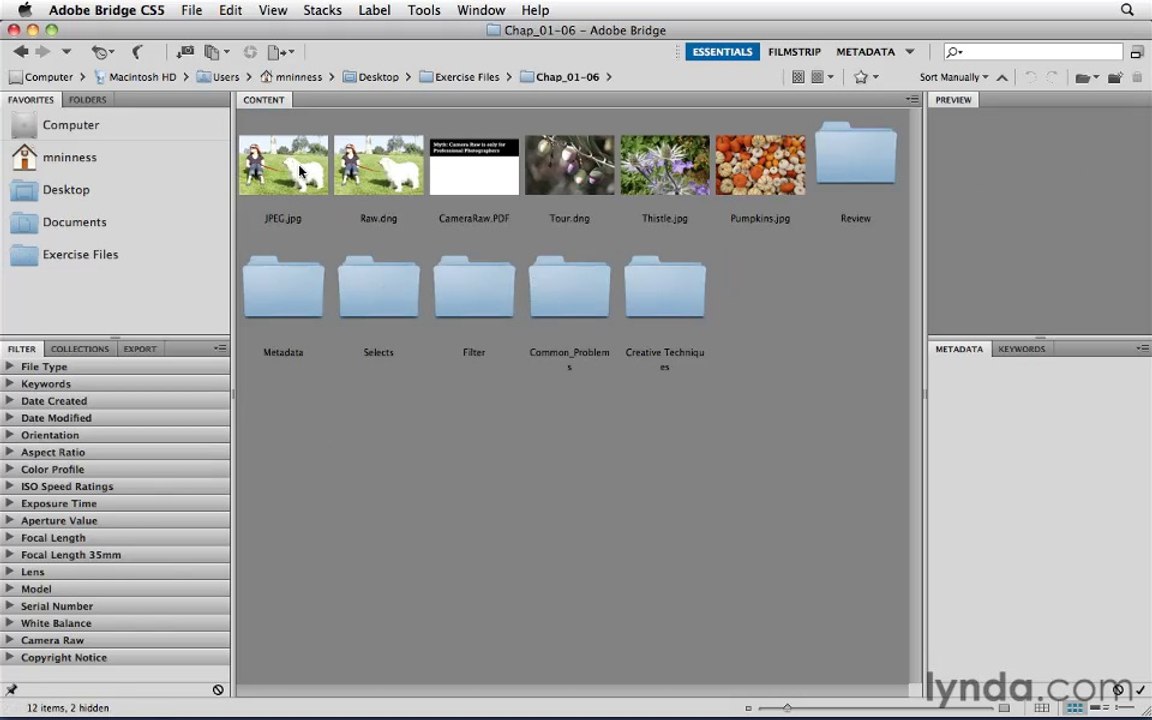Select the Collections tab
Image resolution: width=1152 pixels, height=720 pixels.
(79, 349)
